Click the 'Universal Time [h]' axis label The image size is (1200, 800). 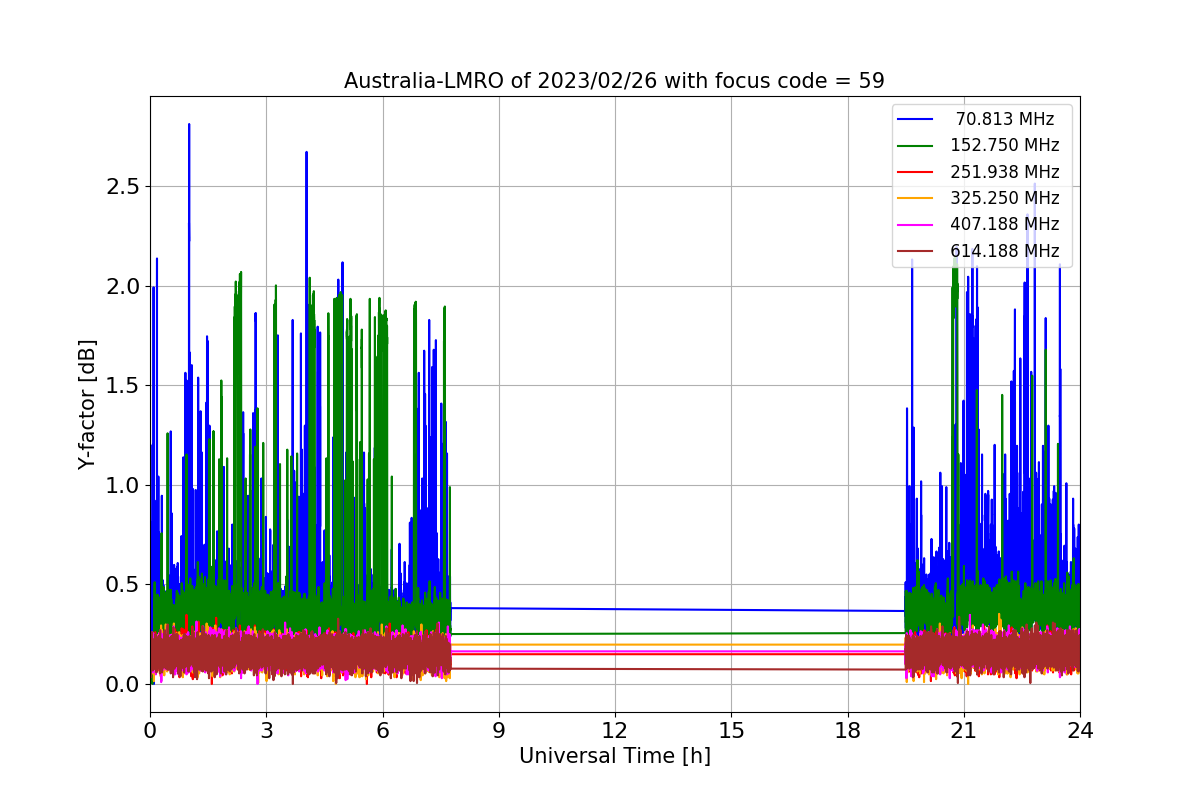615,757
